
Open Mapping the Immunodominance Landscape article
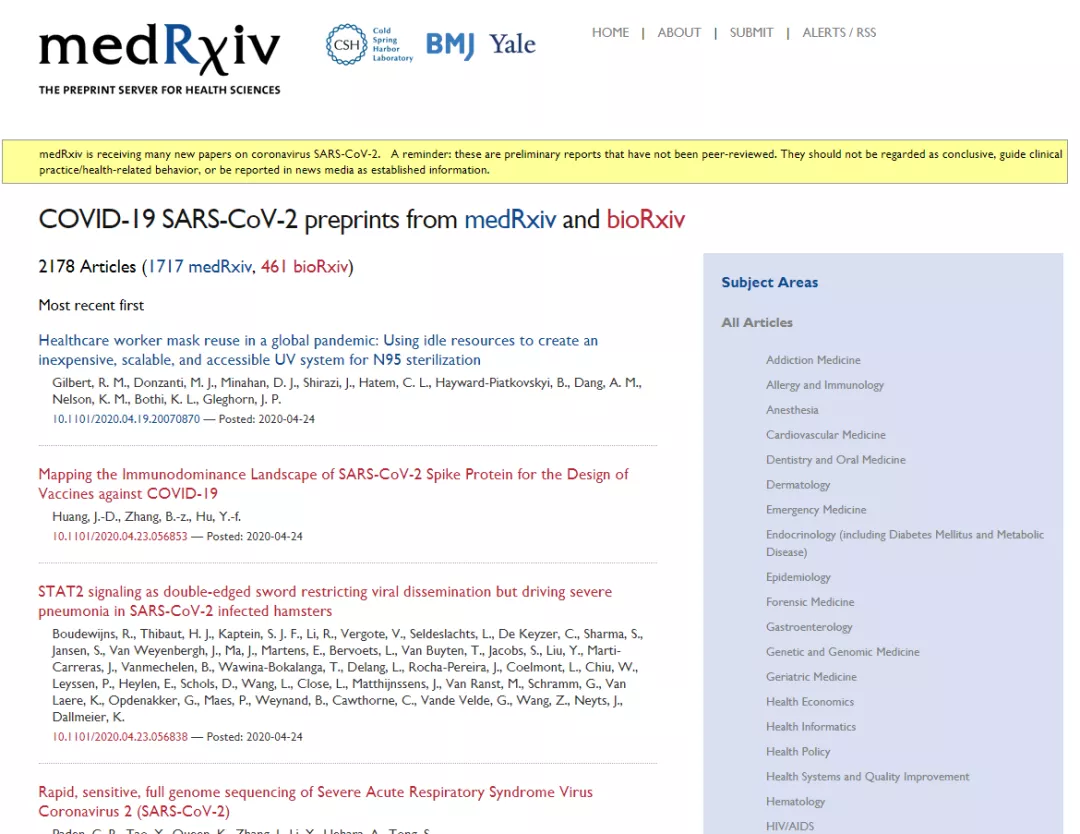tap(333, 483)
